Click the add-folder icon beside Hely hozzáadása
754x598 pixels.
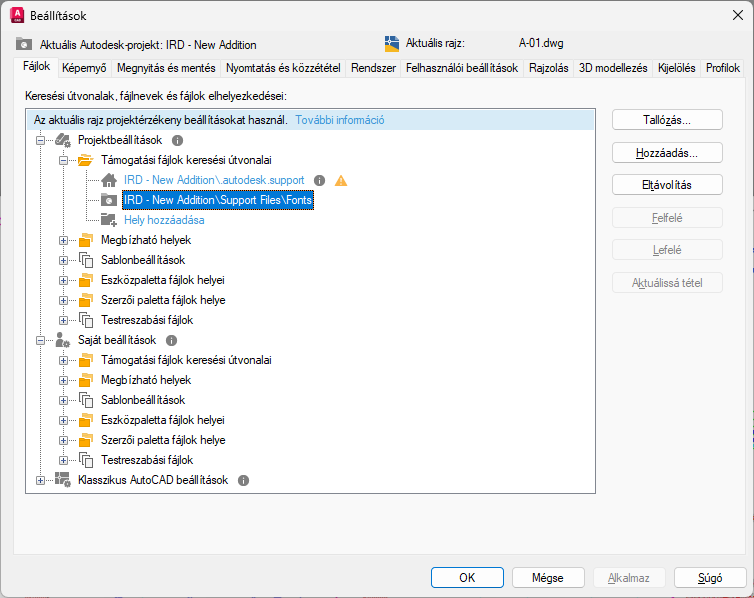coord(109,220)
